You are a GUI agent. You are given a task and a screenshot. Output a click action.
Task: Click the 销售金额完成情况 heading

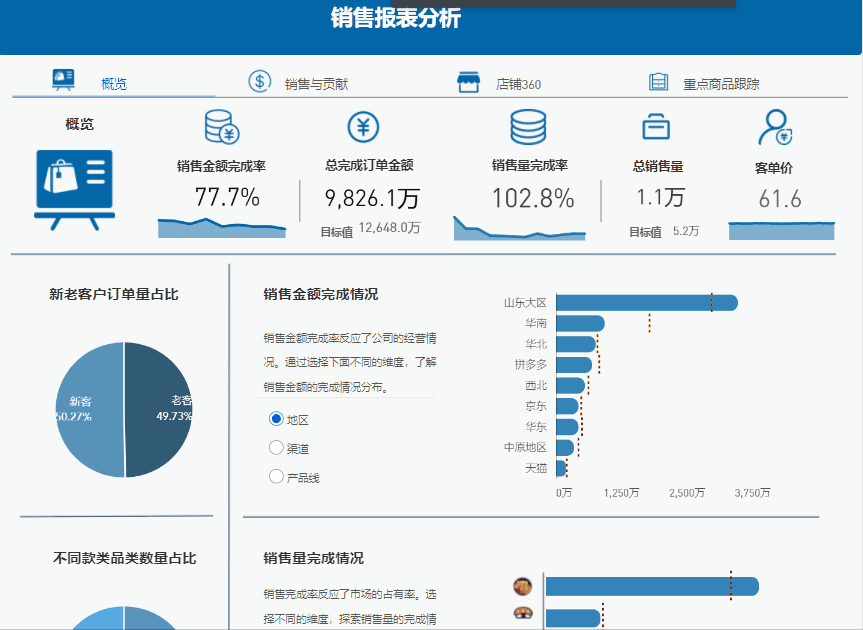[321, 294]
